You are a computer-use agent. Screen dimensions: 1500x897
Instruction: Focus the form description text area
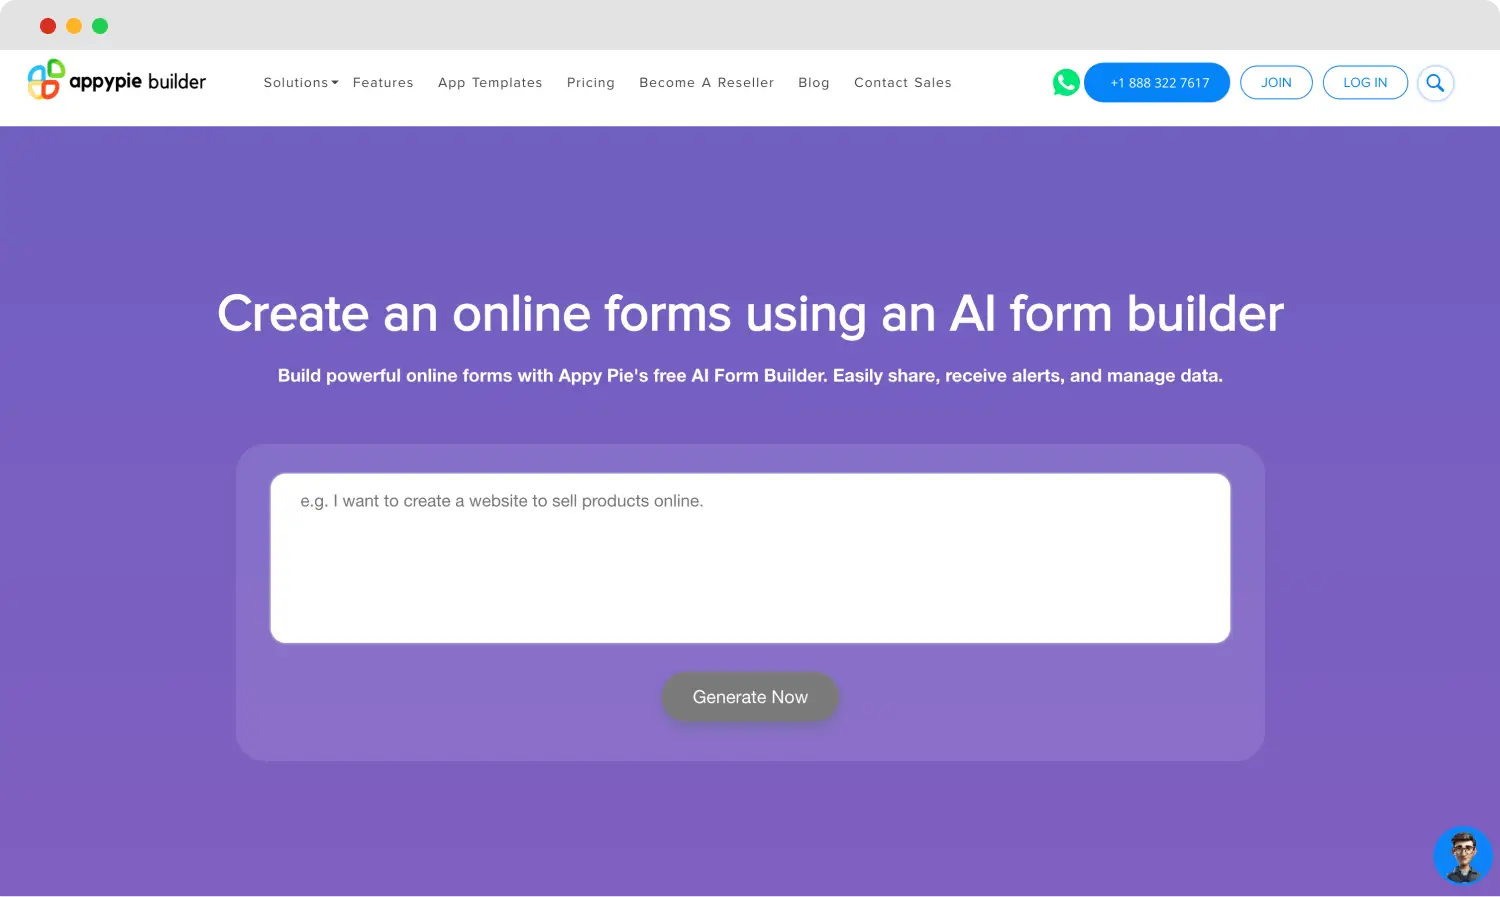[x=750, y=558]
